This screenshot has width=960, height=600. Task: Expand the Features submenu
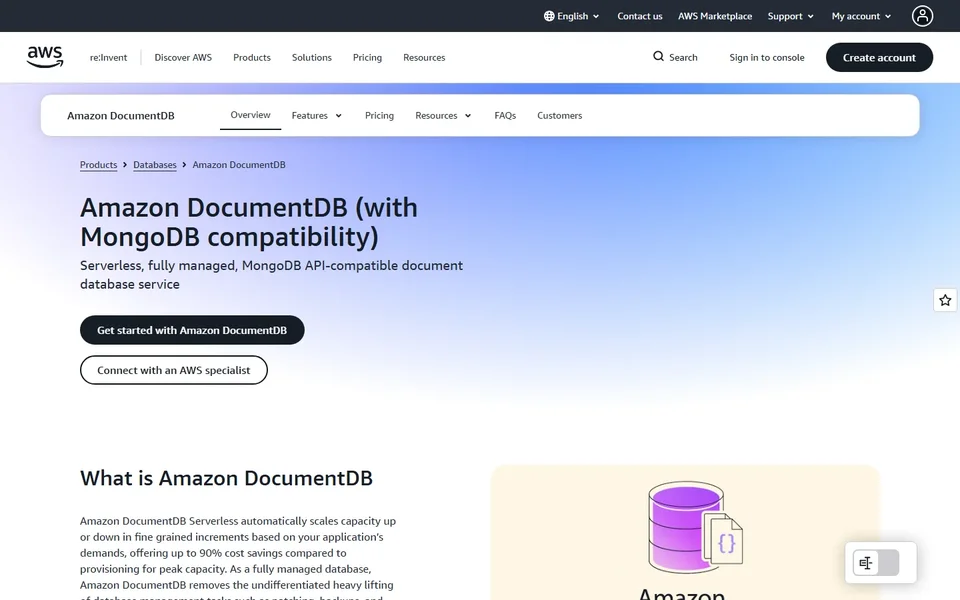point(317,116)
